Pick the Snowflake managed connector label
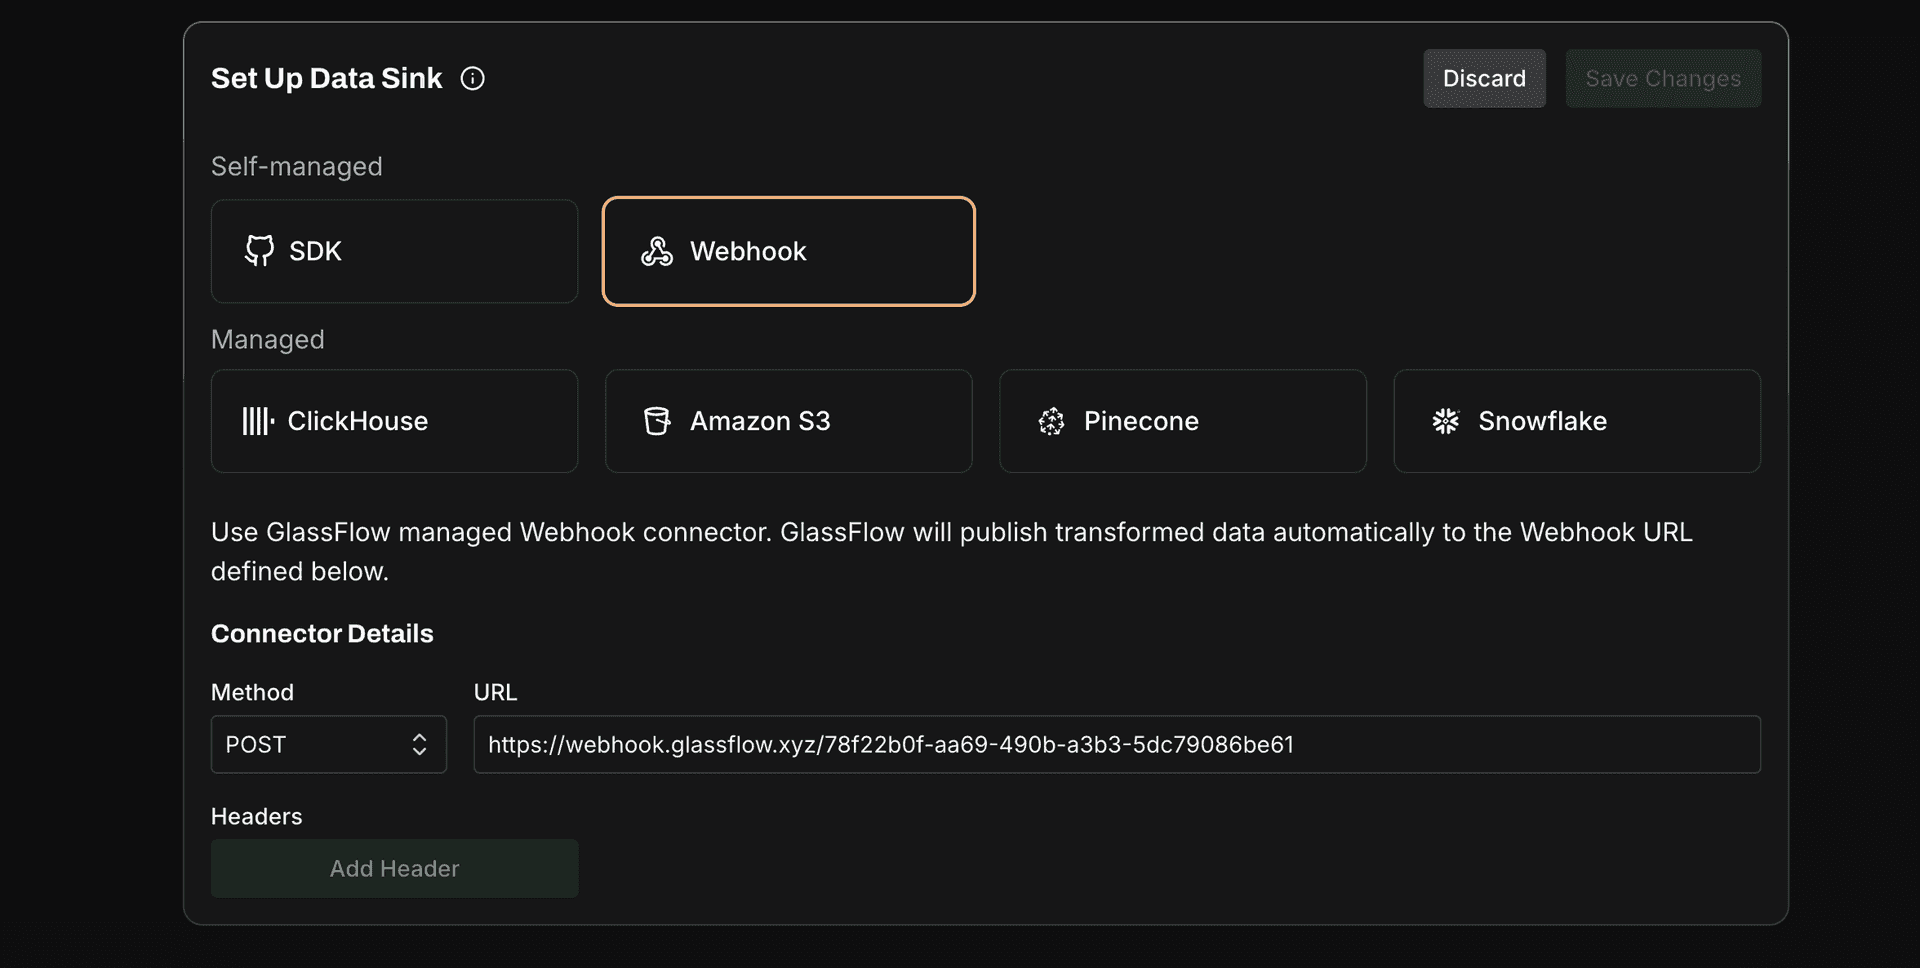The width and height of the screenshot is (1920, 968). click(x=1542, y=421)
